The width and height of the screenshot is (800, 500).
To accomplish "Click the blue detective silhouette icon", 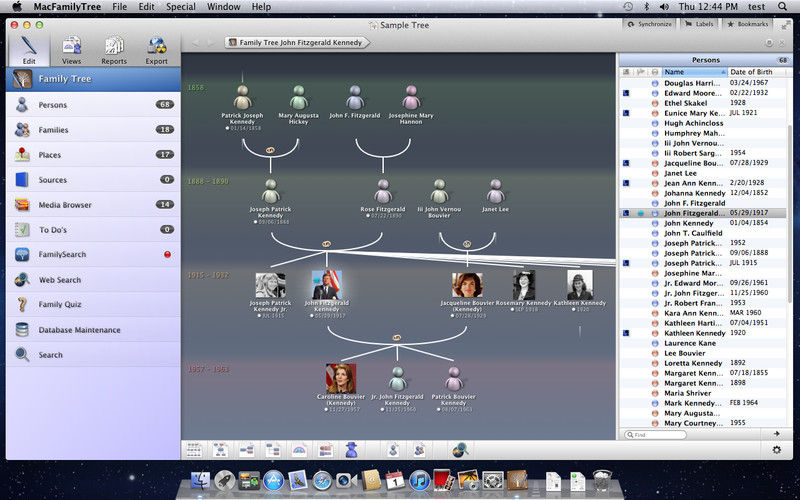I will [x=351, y=450].
